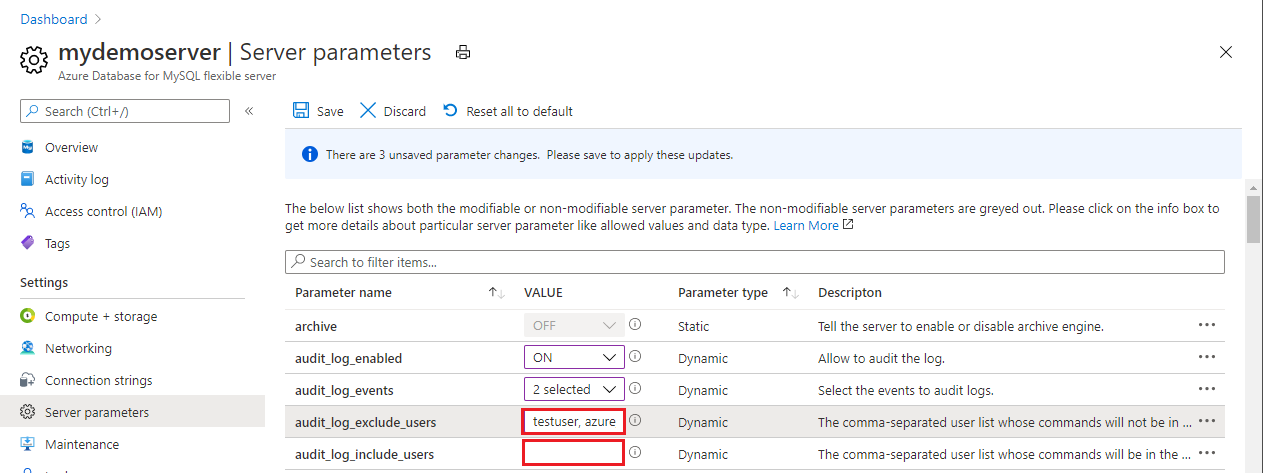This screenshot has width=1263, height=473.
Task: Sort by Parameter type column arrows
Action: pyautogui.click(x=790, y=293)
